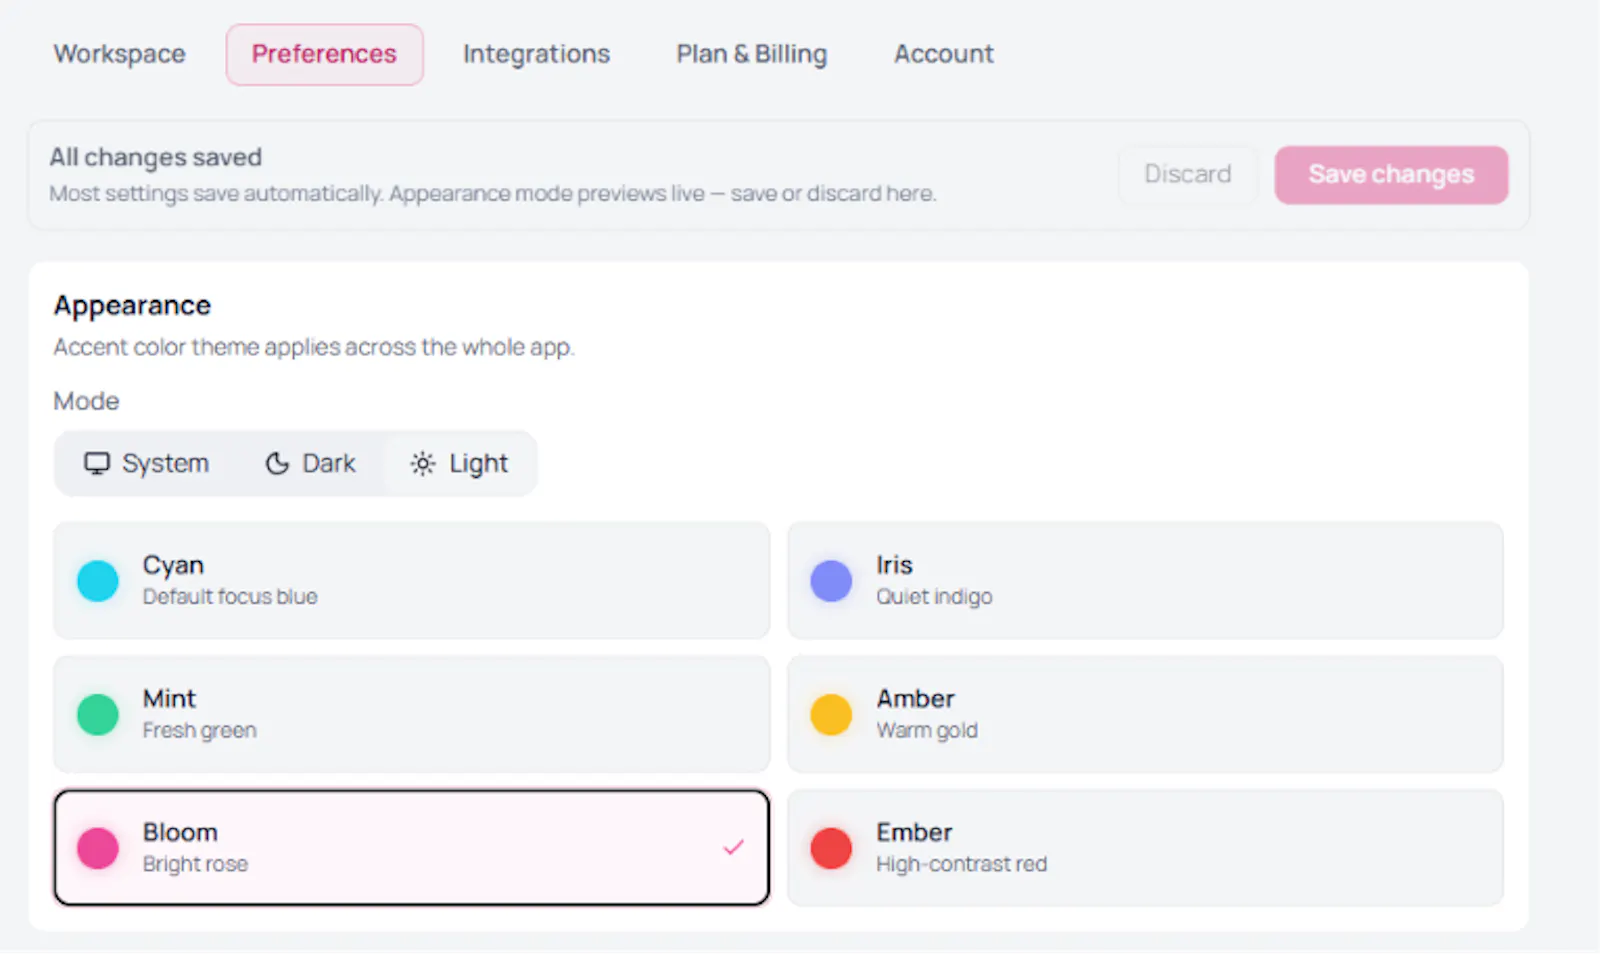Click the Save changes button
1600x955 pixels.
(x=1391, y=175)
